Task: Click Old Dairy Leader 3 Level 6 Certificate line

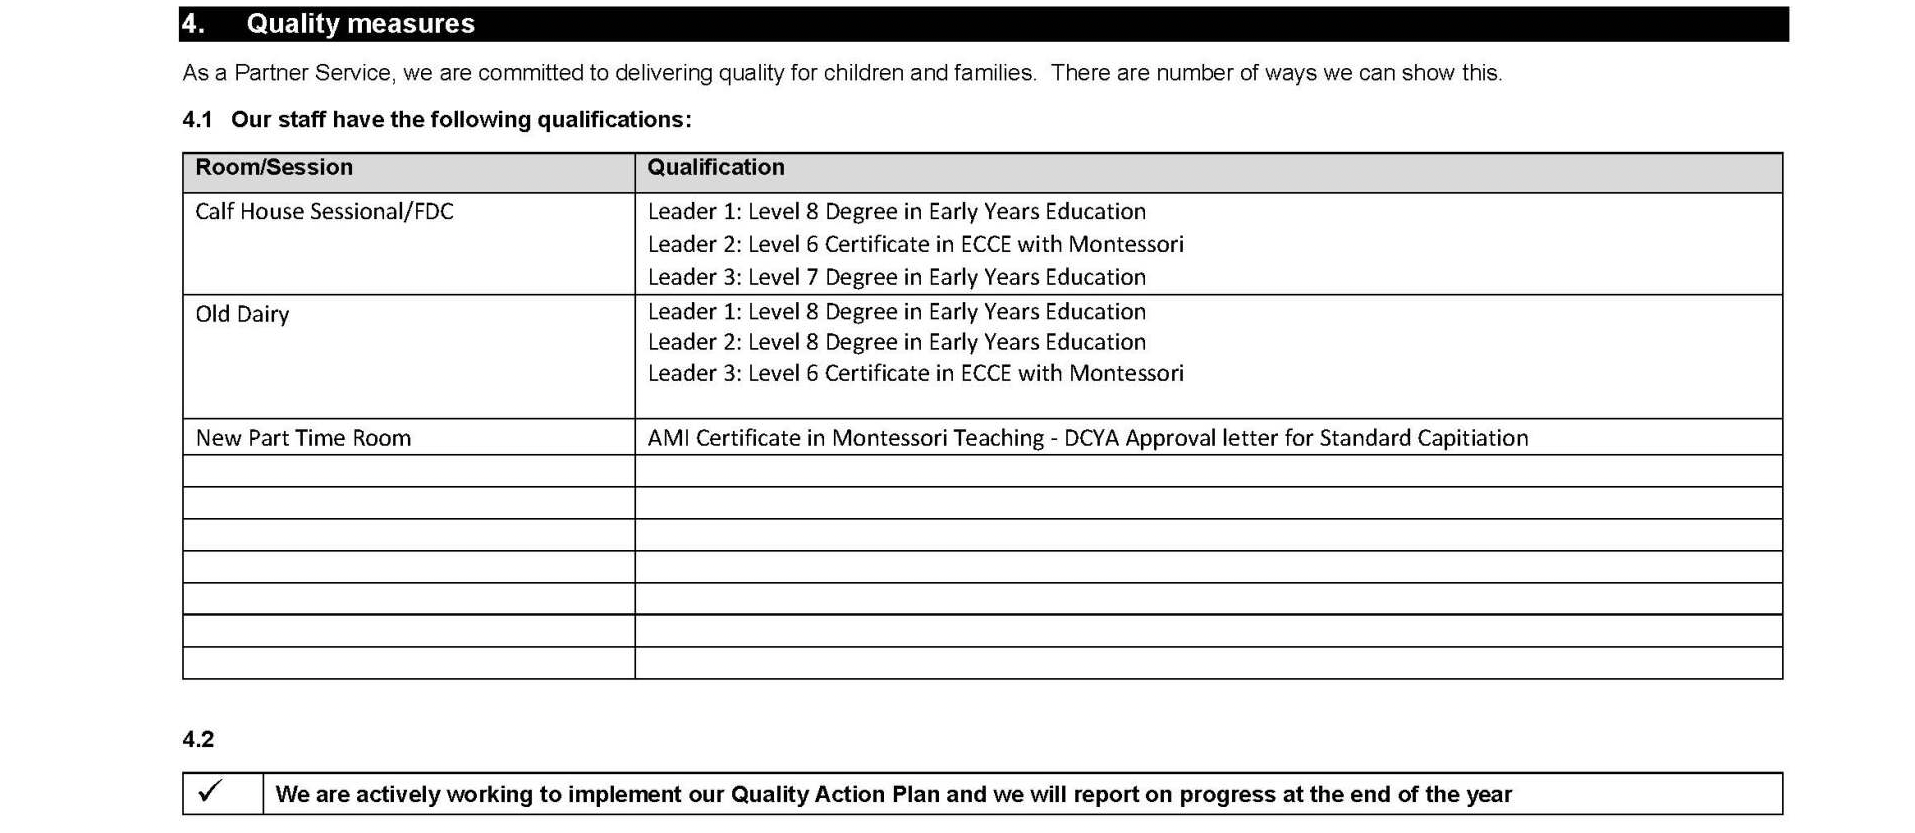Action: (x=915, y=373)
